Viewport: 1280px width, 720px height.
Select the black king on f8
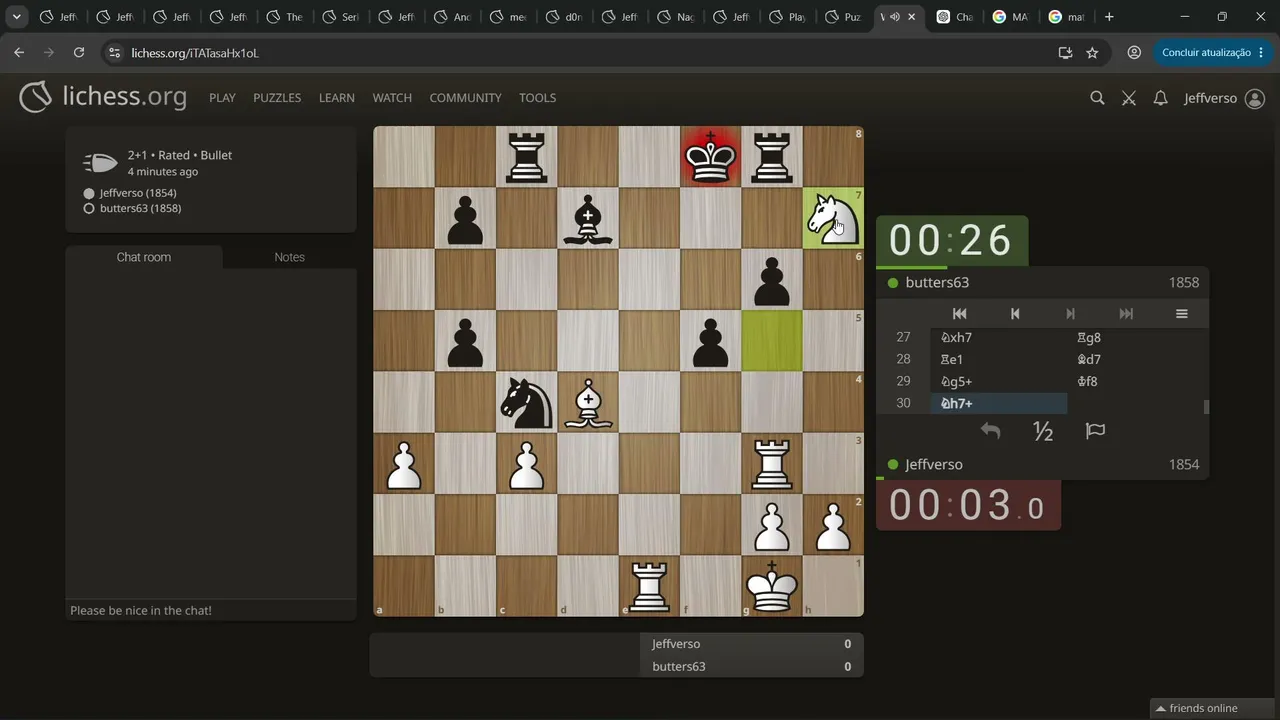710,156
